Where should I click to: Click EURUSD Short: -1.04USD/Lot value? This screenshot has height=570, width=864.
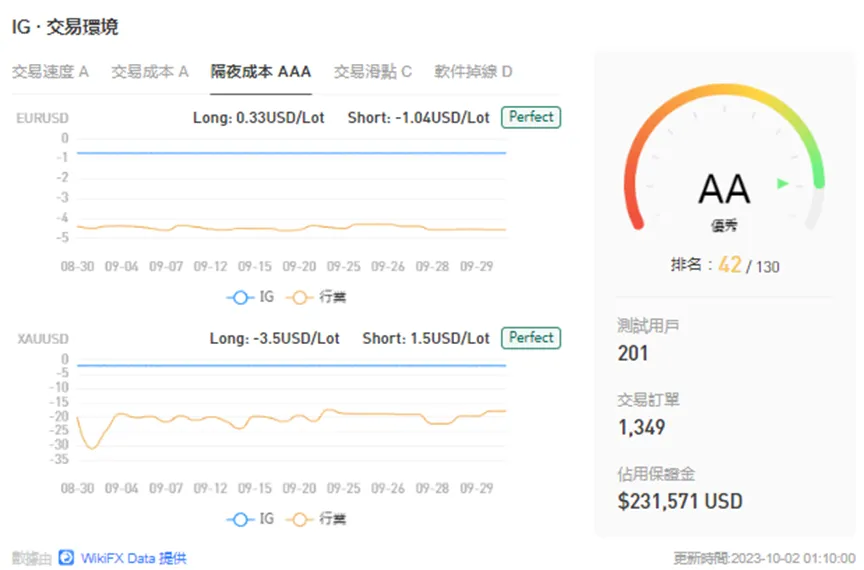(418, 118)
